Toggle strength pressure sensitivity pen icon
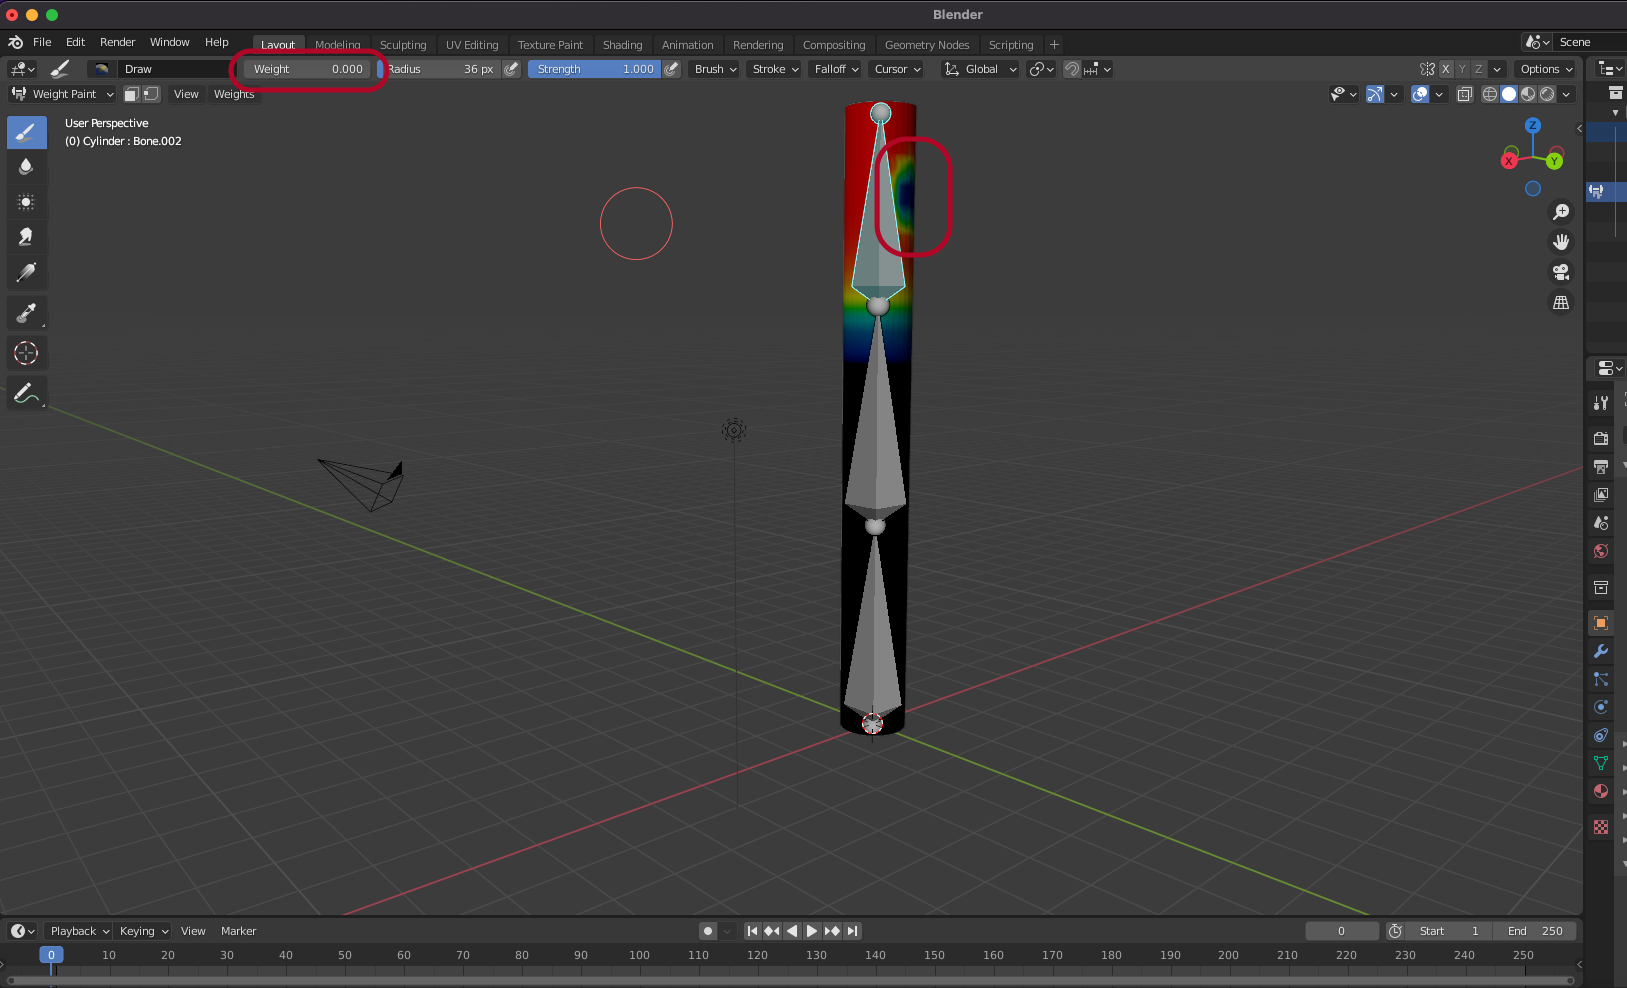The width and height of the screenshot is (1627, 988). click(x=672, y=69)
